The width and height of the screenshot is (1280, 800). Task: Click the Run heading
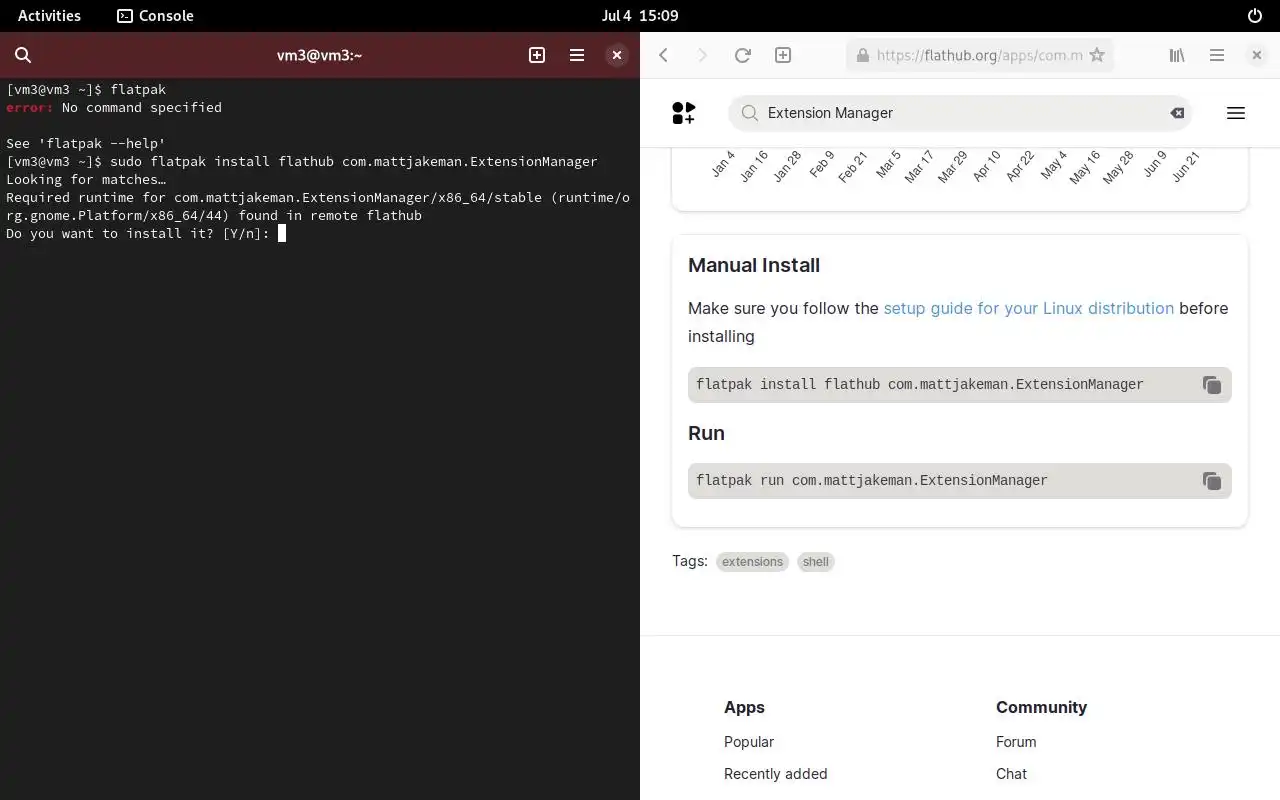(706, 433)
